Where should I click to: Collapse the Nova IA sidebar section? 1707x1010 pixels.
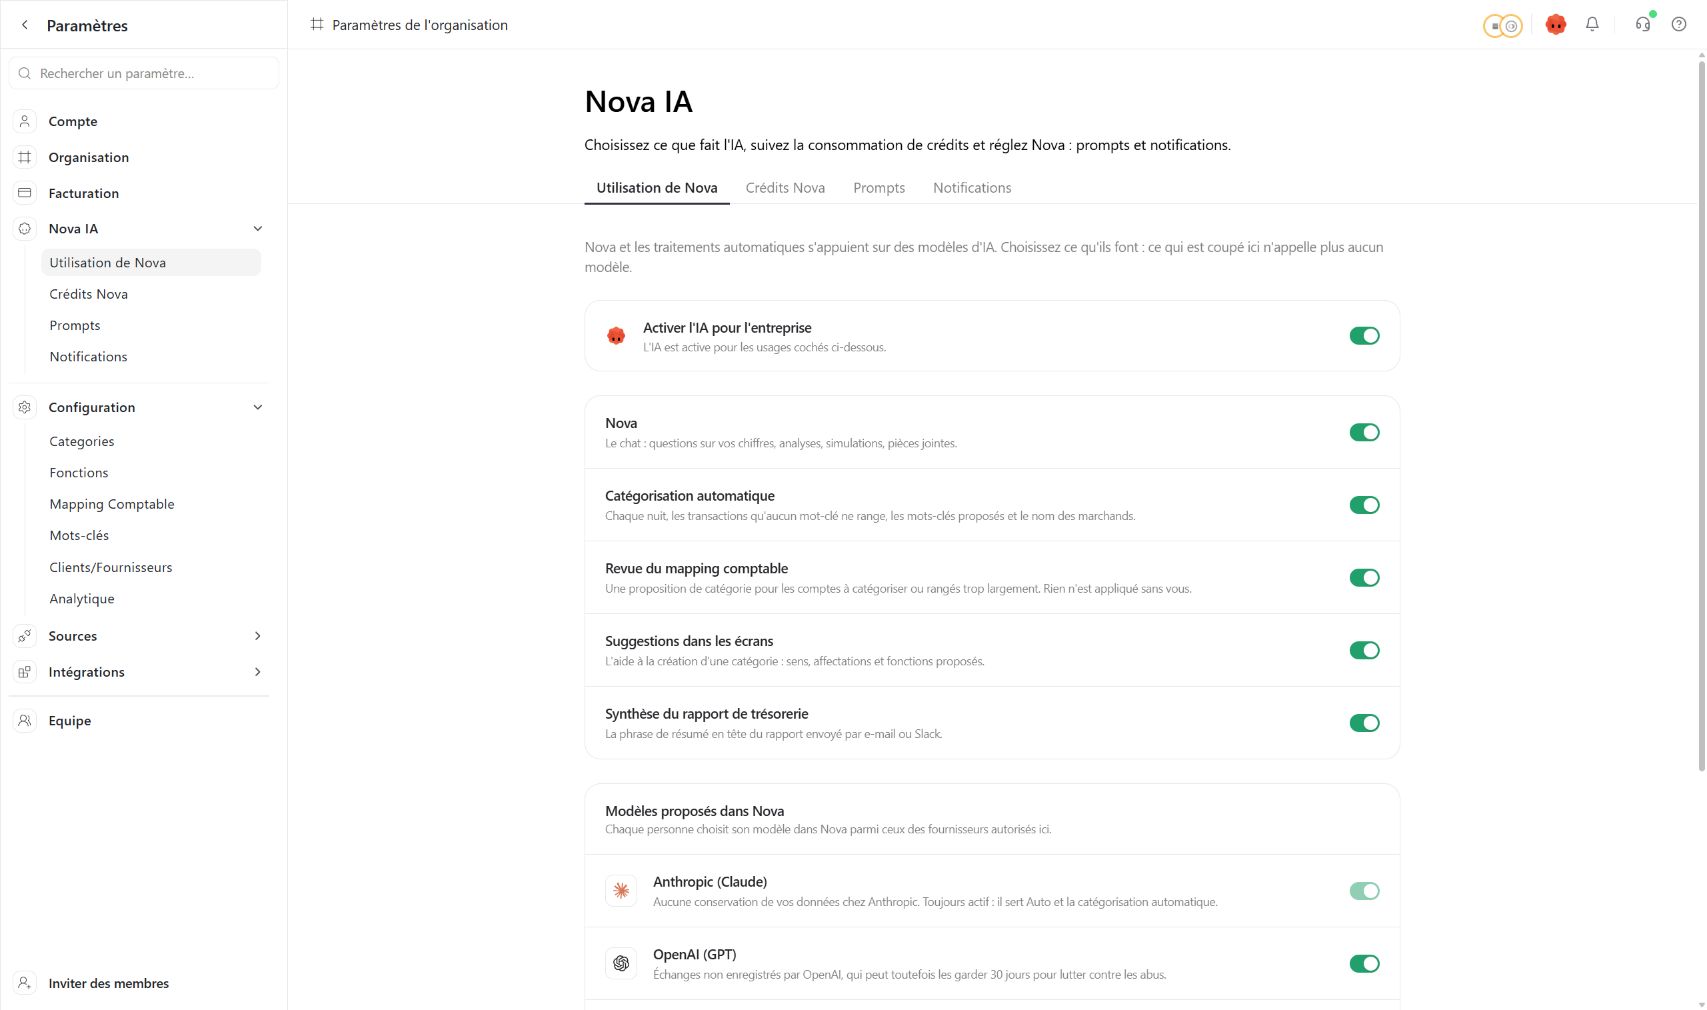click(x=258, y=229)
